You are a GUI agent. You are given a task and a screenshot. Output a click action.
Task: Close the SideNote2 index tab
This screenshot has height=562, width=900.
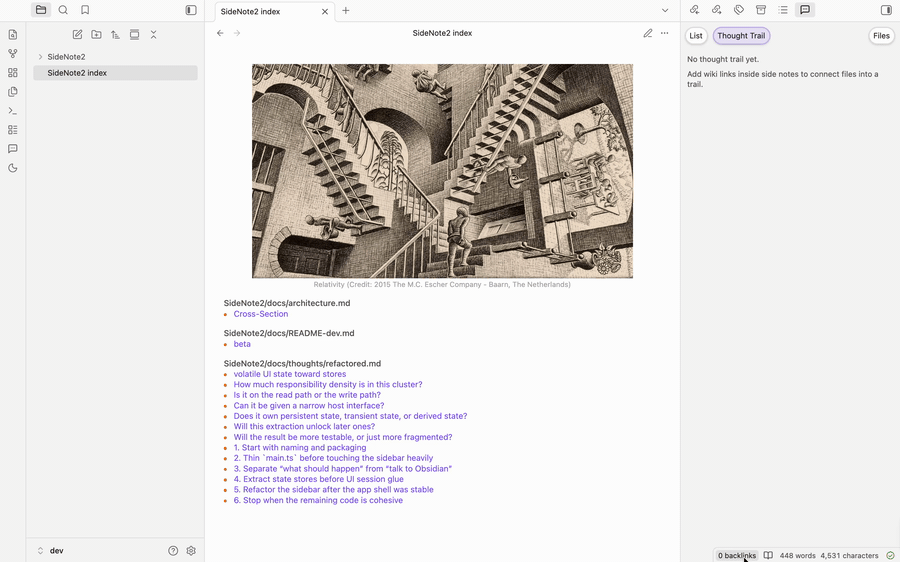[325, 11]
